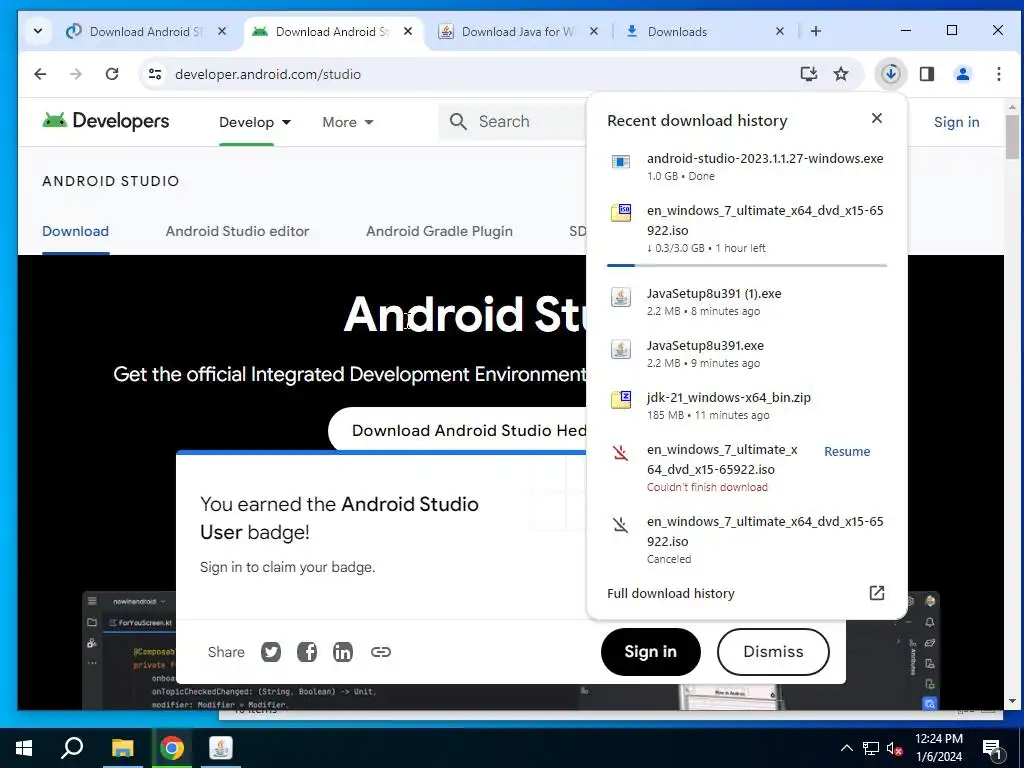Select the Android Studio editor tab
The width and height of the screenshot is (1024, 768).
[237, 231]
